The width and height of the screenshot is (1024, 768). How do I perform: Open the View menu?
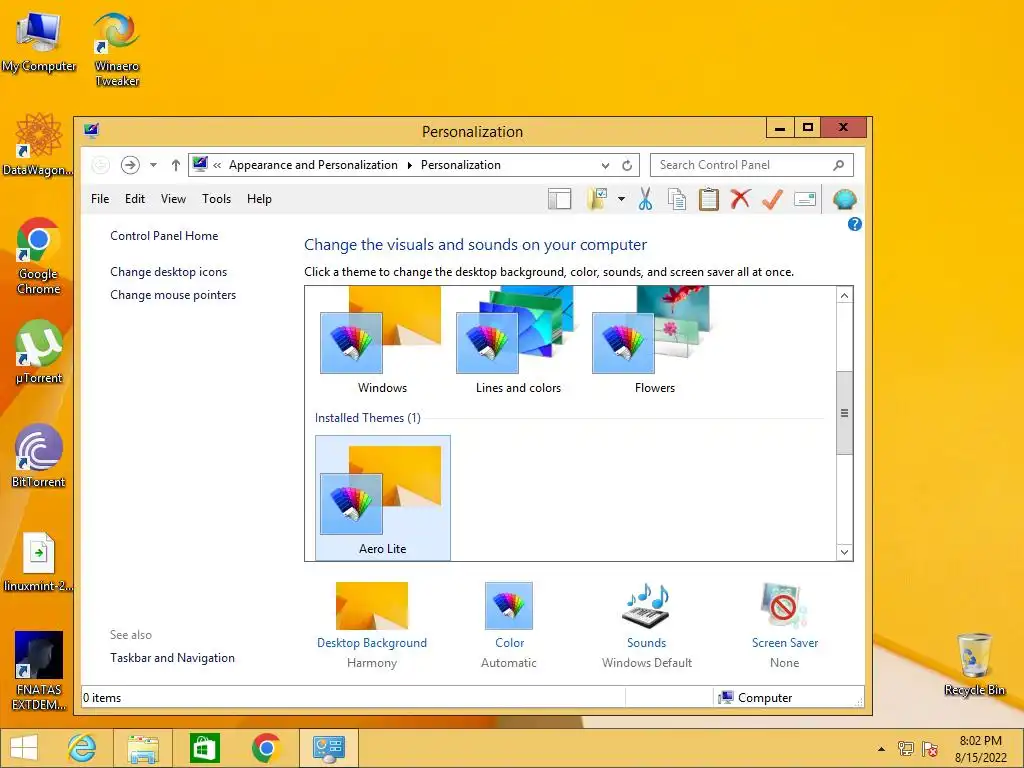coord(173,199)
